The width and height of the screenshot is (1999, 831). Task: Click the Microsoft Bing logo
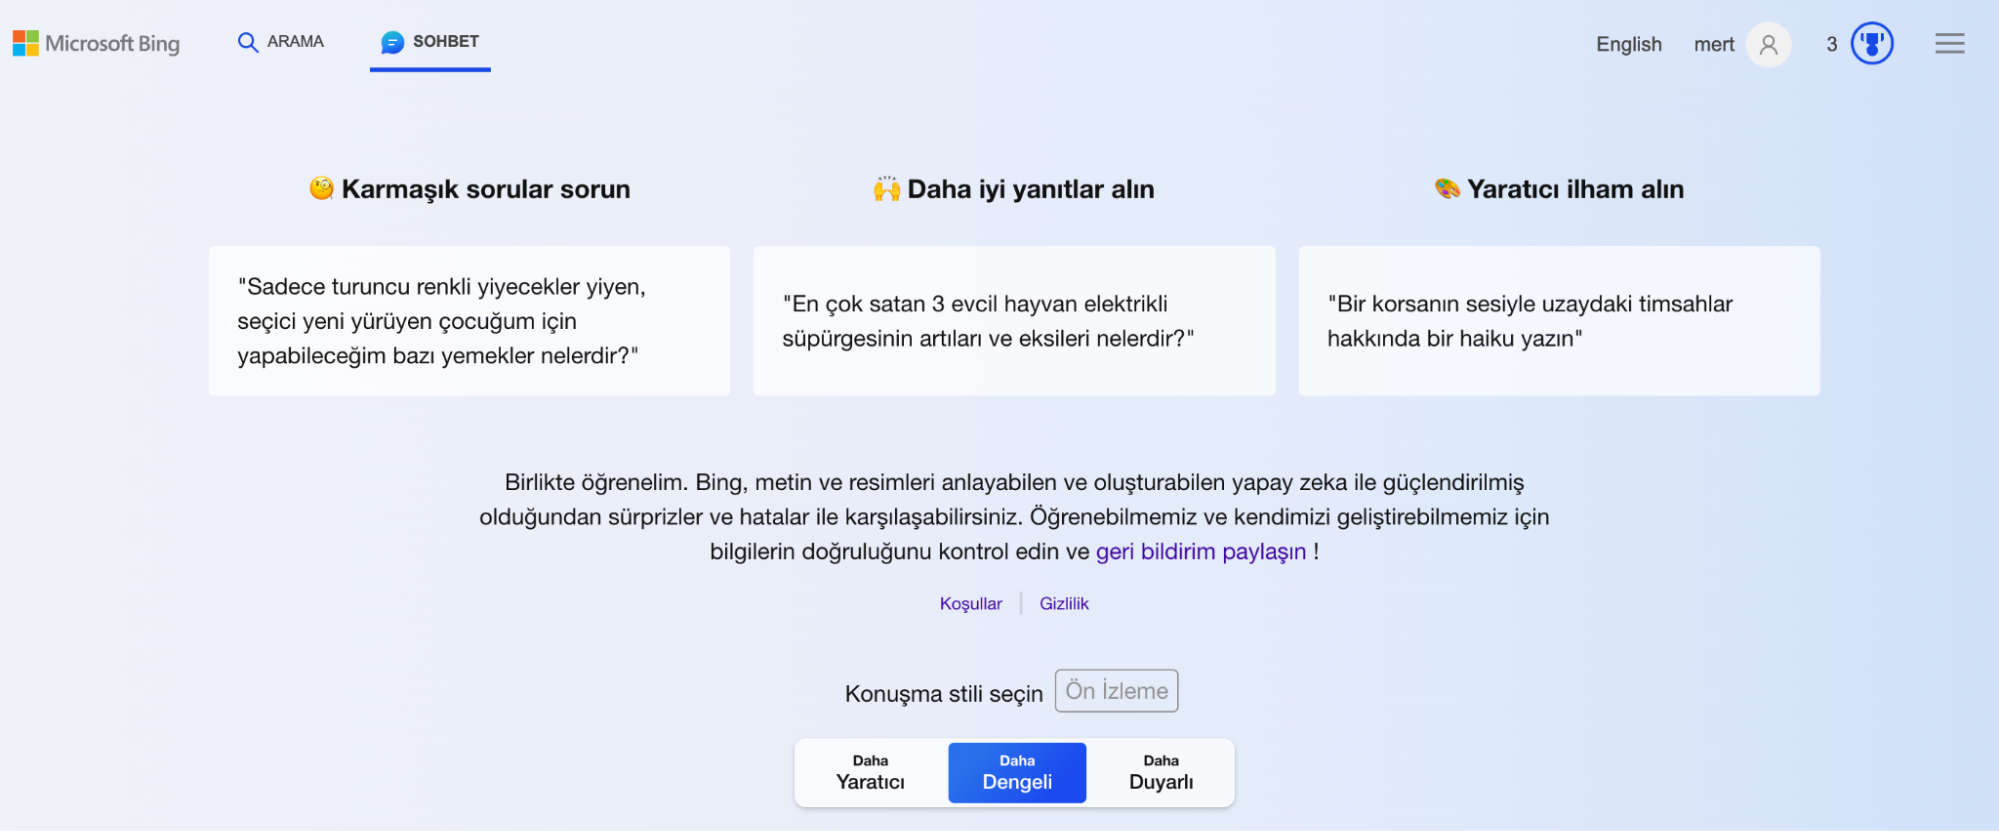(x=96, y=43)
